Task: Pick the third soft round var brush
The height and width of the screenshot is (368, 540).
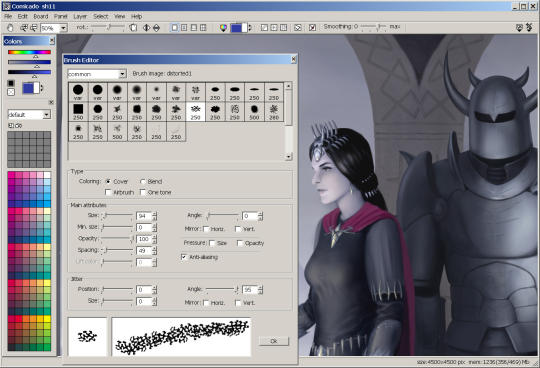Action: 117,92
